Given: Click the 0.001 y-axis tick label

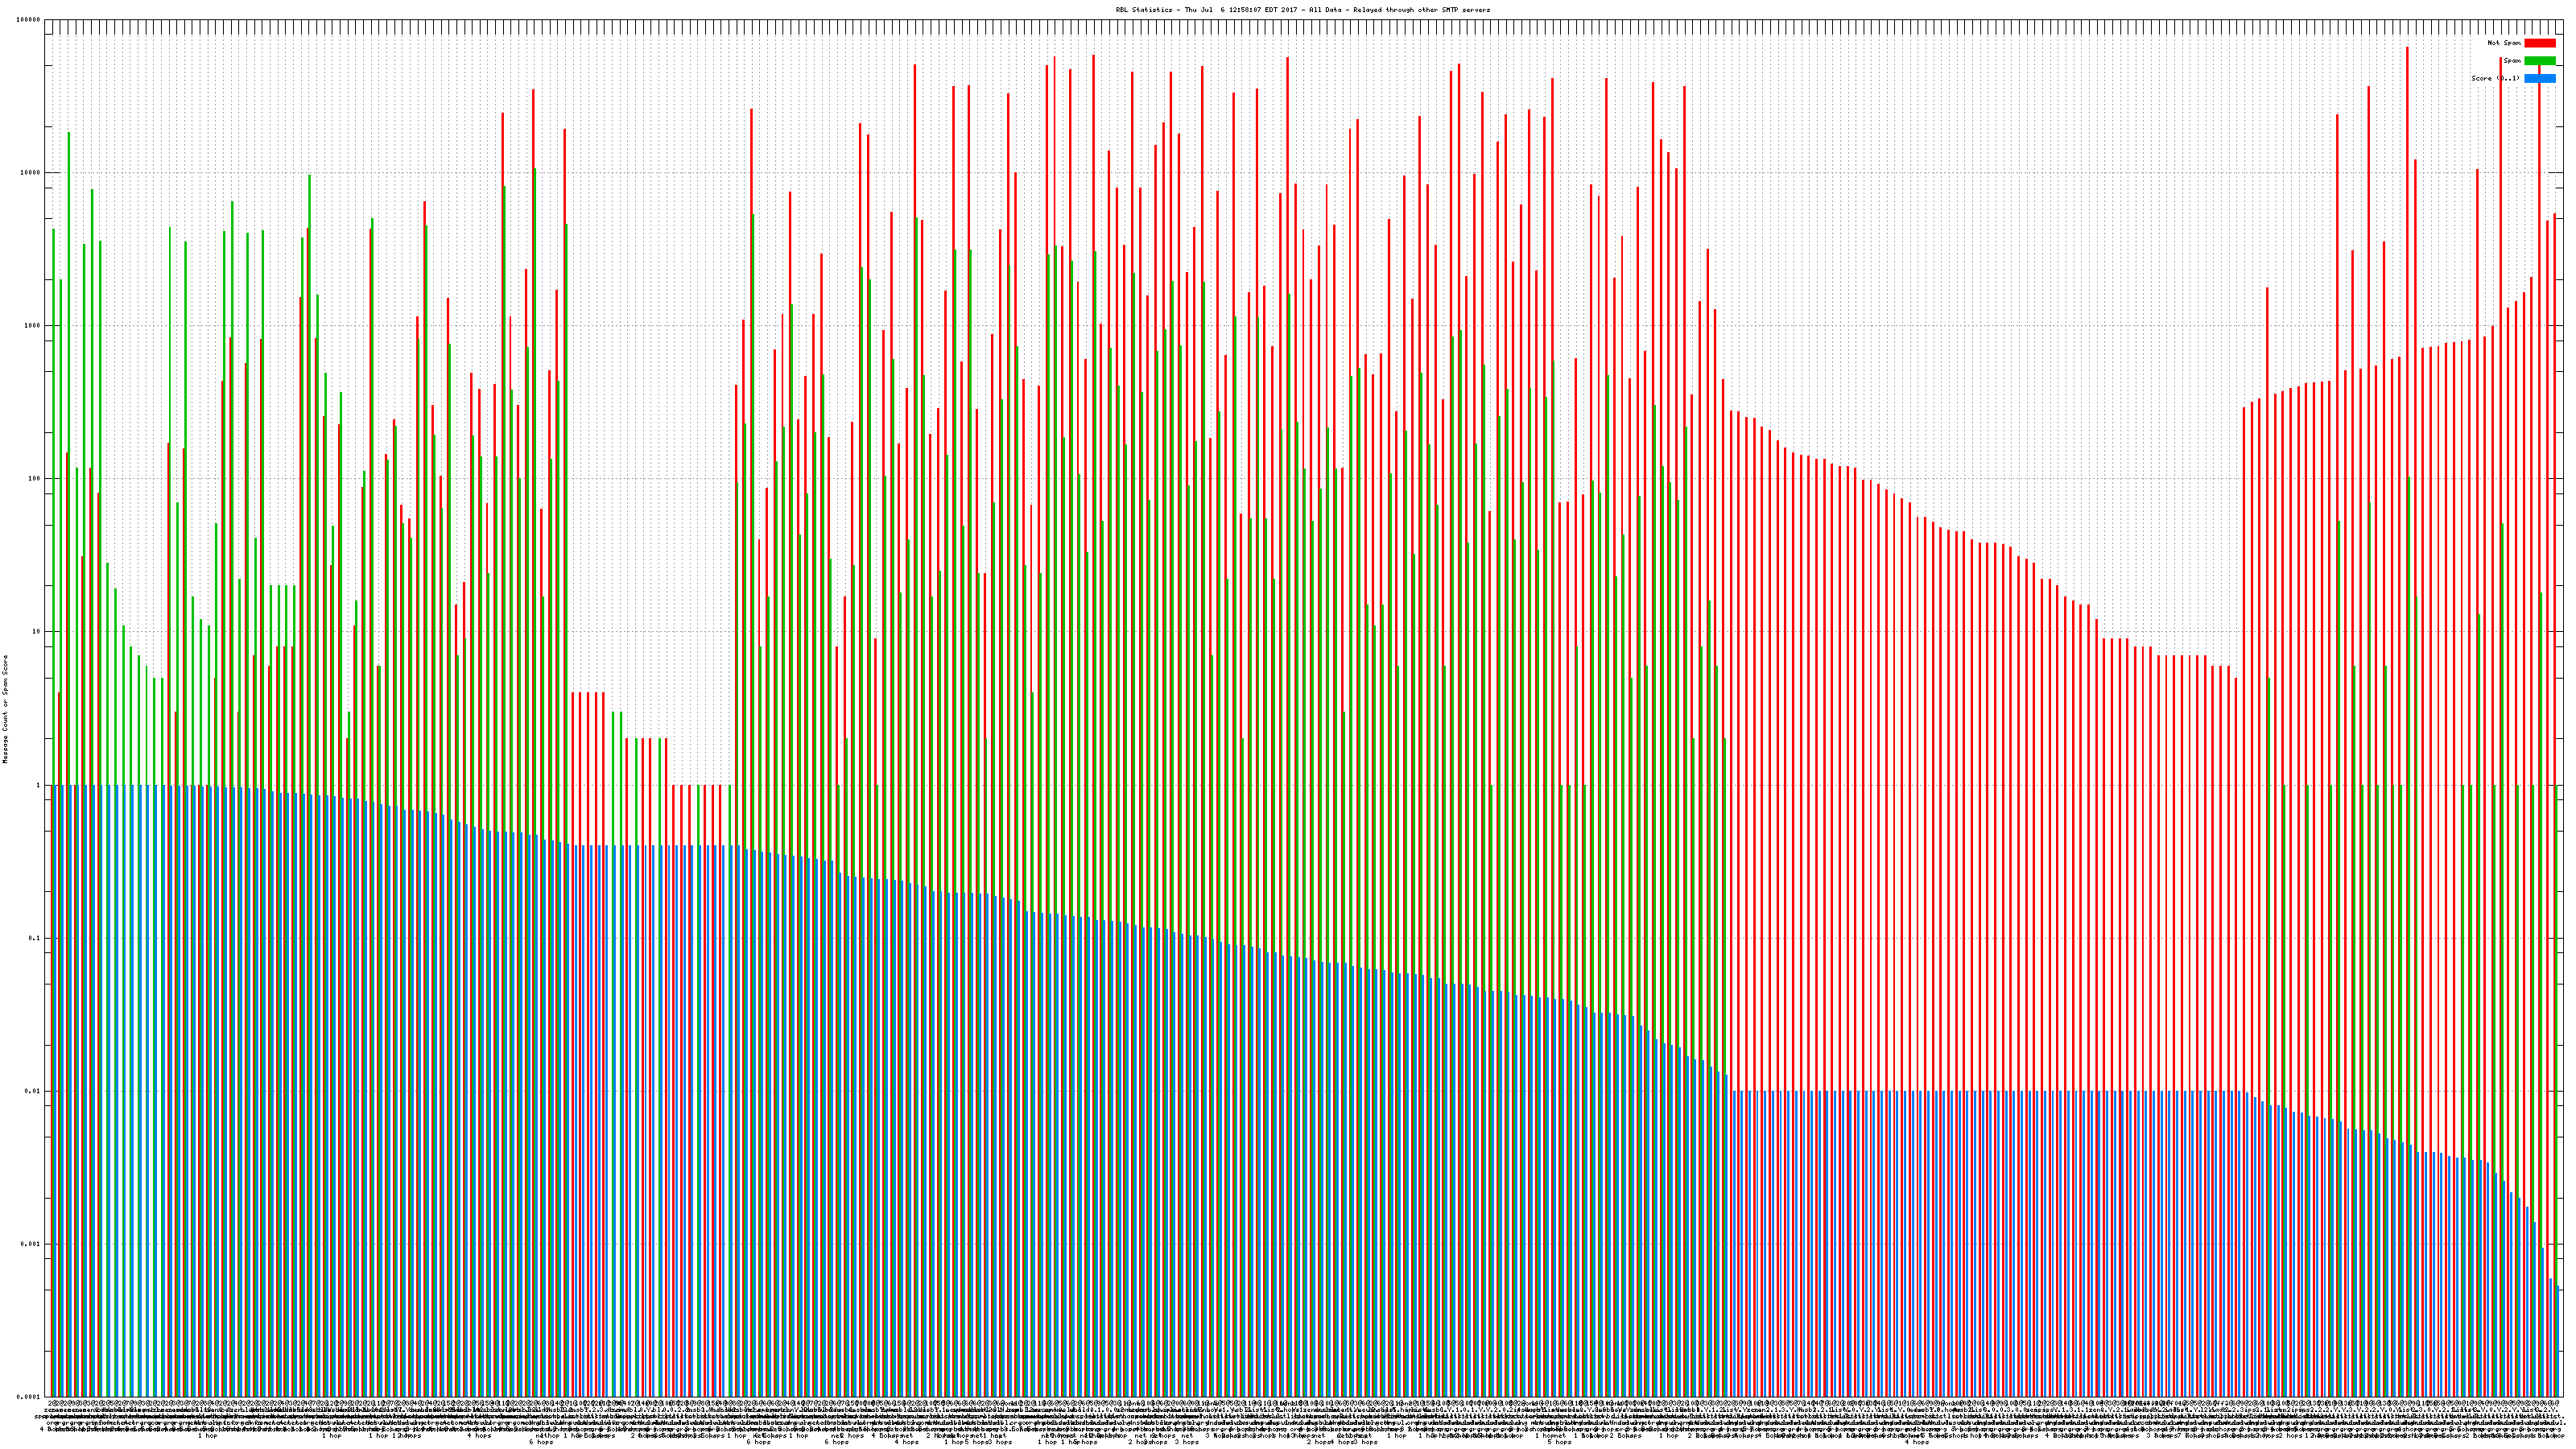Looking at the screenshot, I should tap(31, 1244).
